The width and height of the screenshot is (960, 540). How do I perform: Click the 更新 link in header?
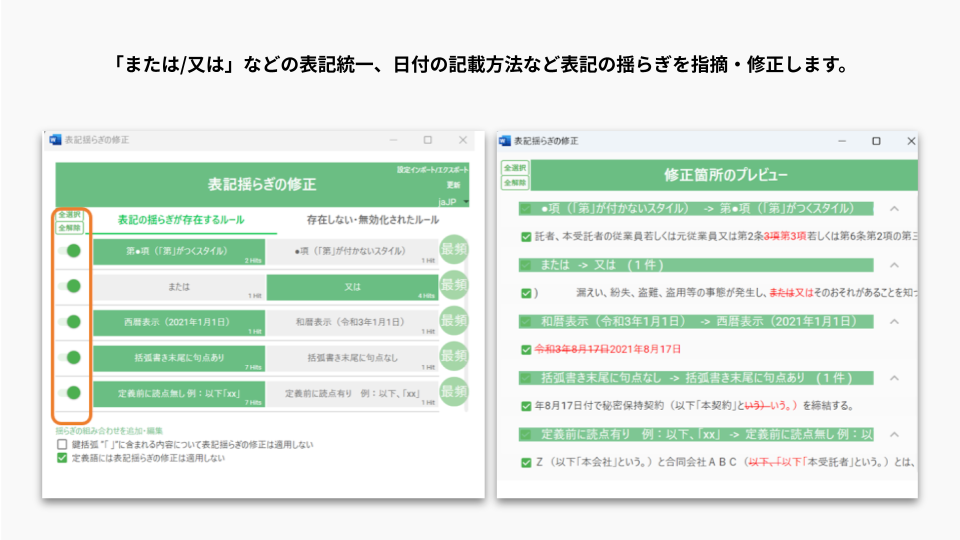click(x=453, y=185)
